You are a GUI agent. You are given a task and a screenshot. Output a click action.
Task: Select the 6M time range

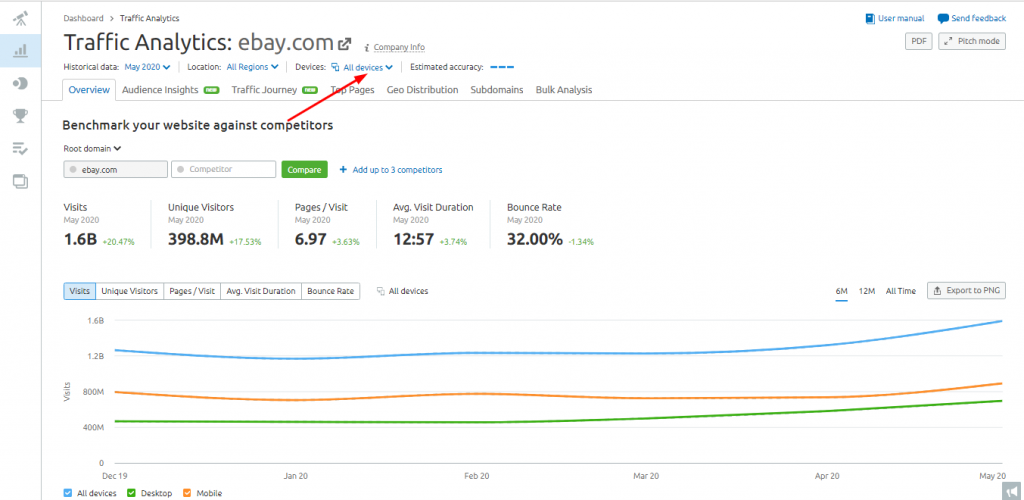click(841, 291)
